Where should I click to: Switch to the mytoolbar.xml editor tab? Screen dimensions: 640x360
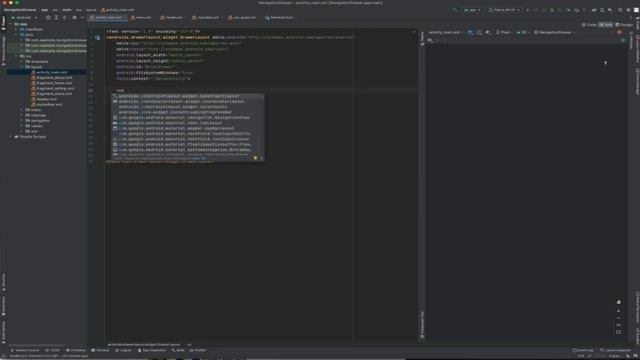205,18
